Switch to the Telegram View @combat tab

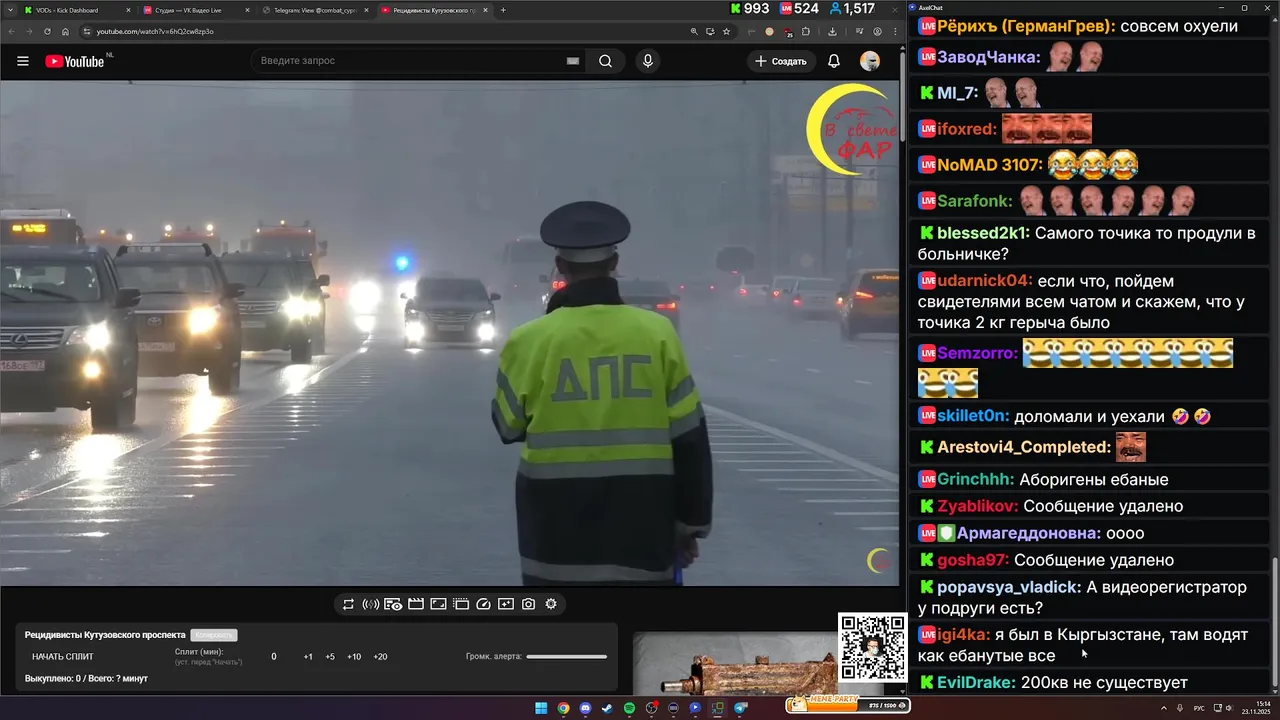[x=314, y=10]
